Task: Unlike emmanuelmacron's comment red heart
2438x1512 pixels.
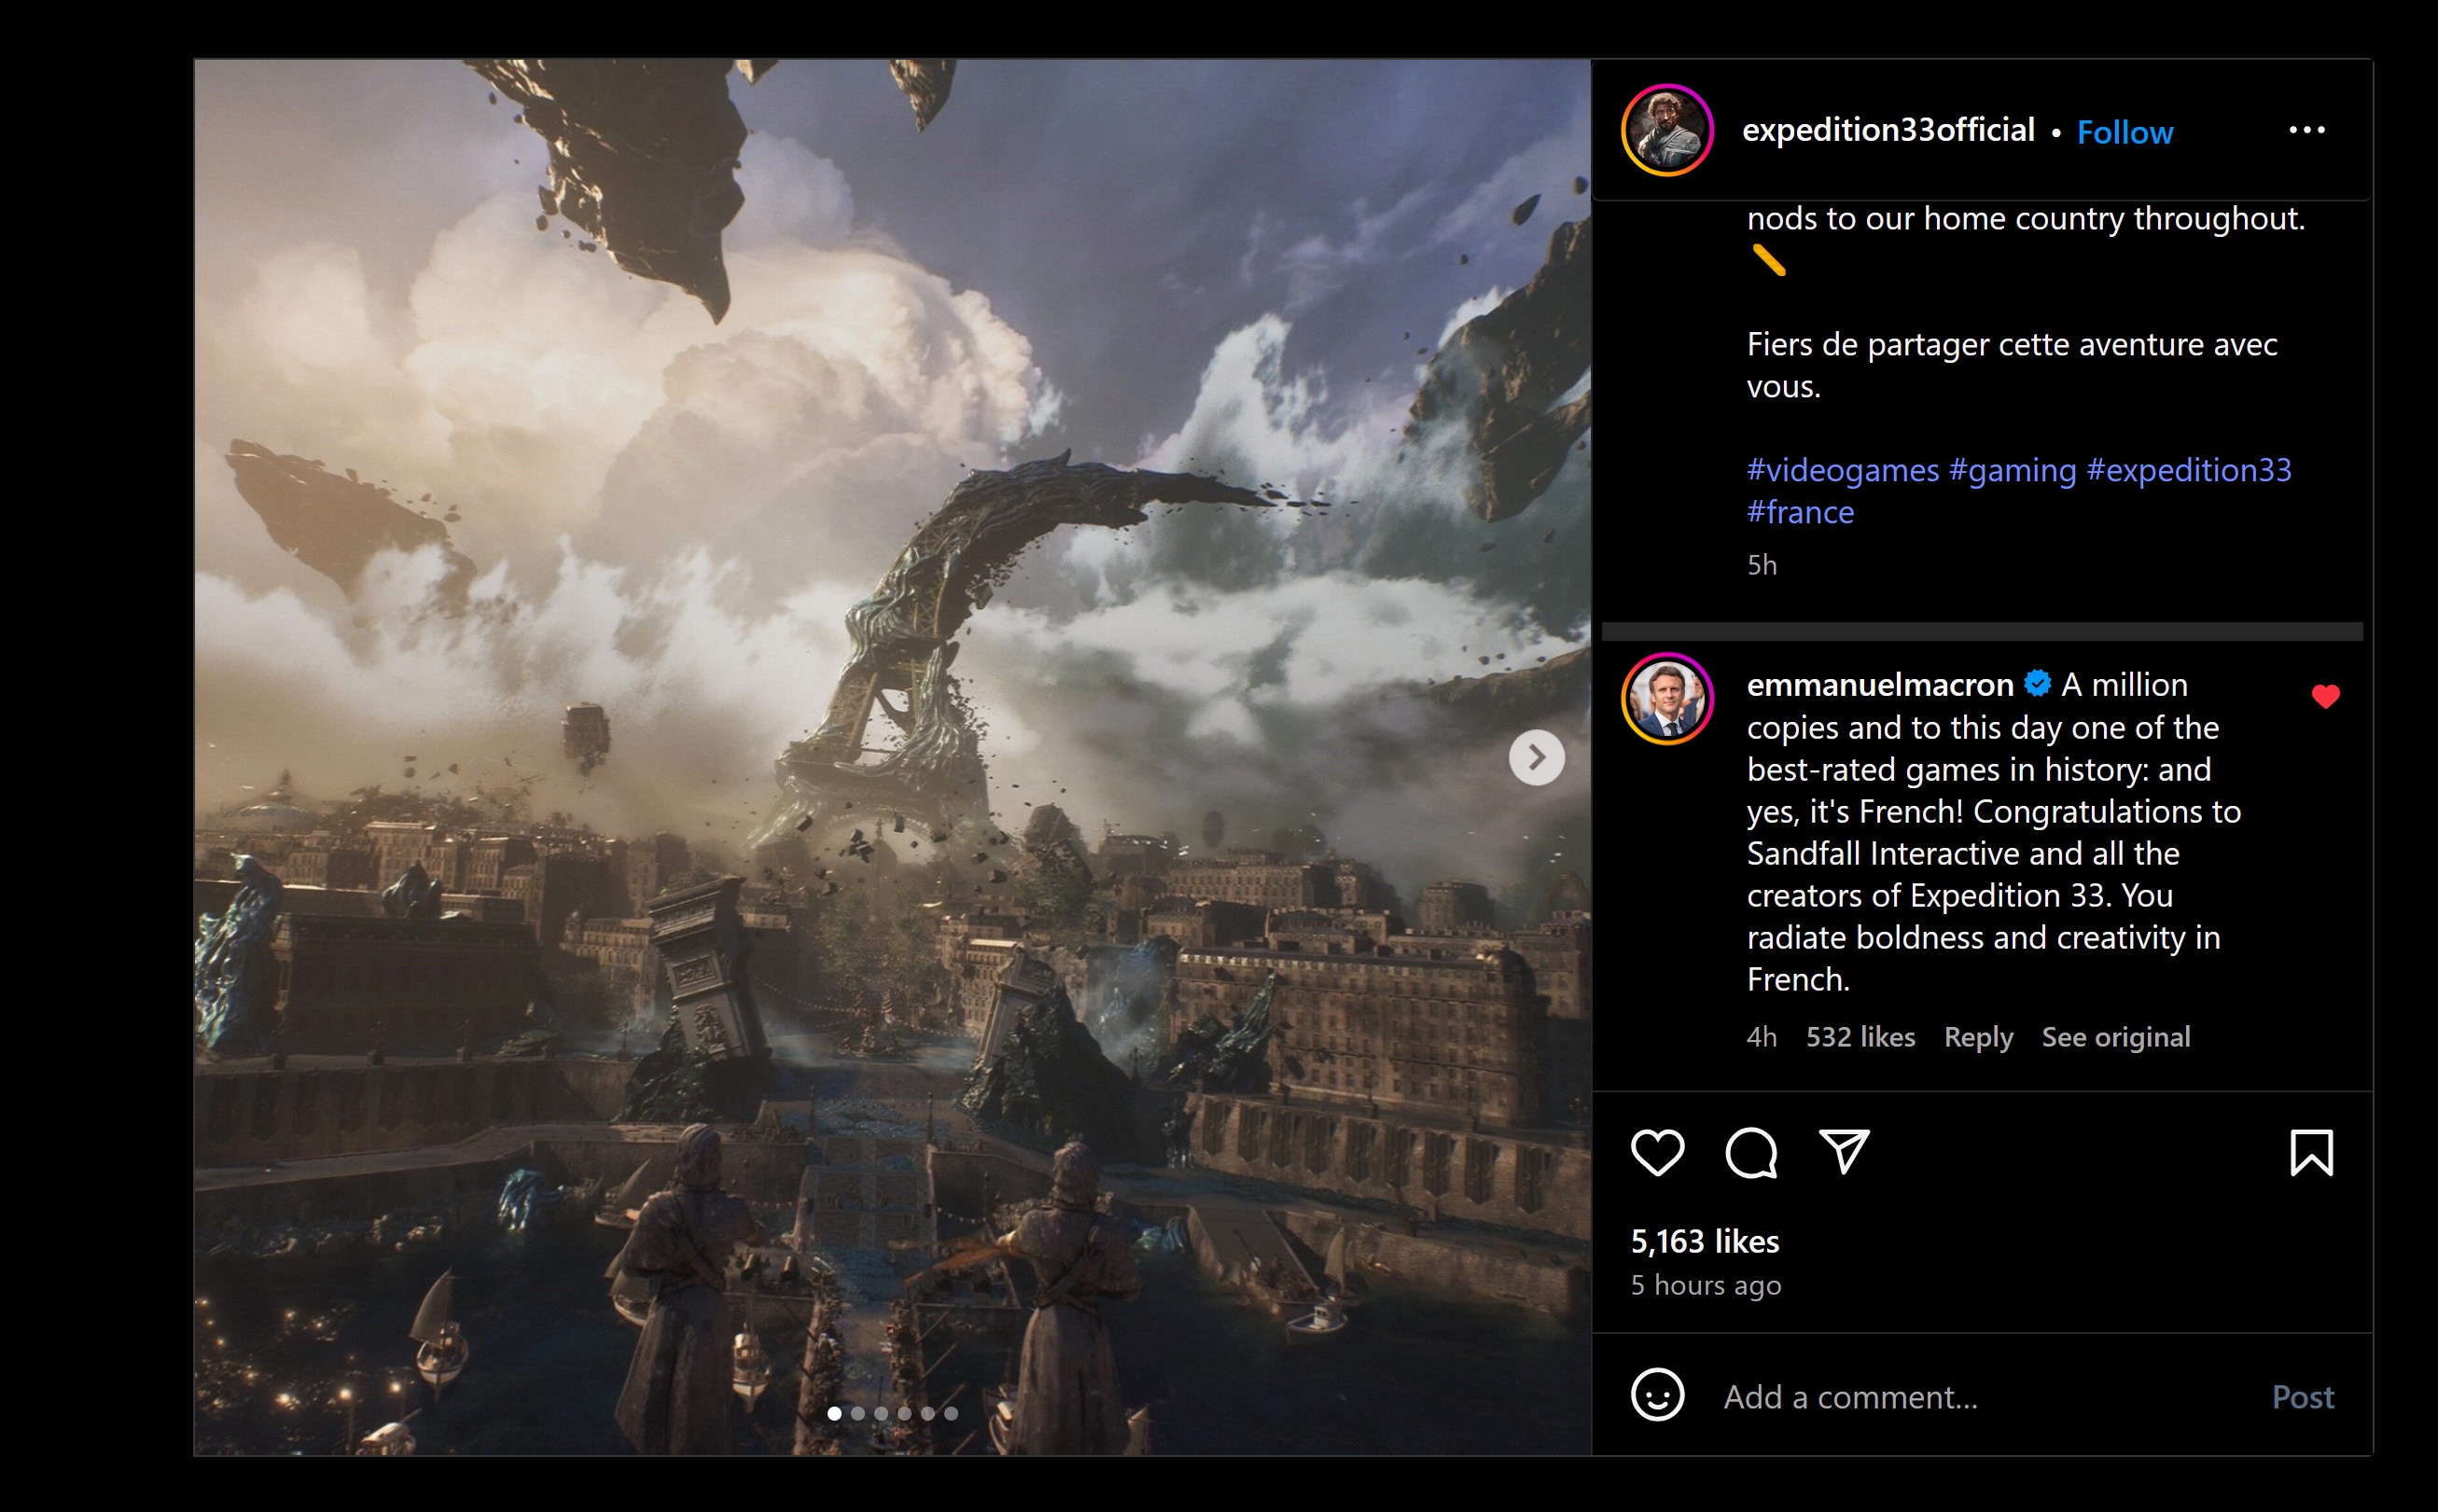Action: click(x=2325, y=697)
